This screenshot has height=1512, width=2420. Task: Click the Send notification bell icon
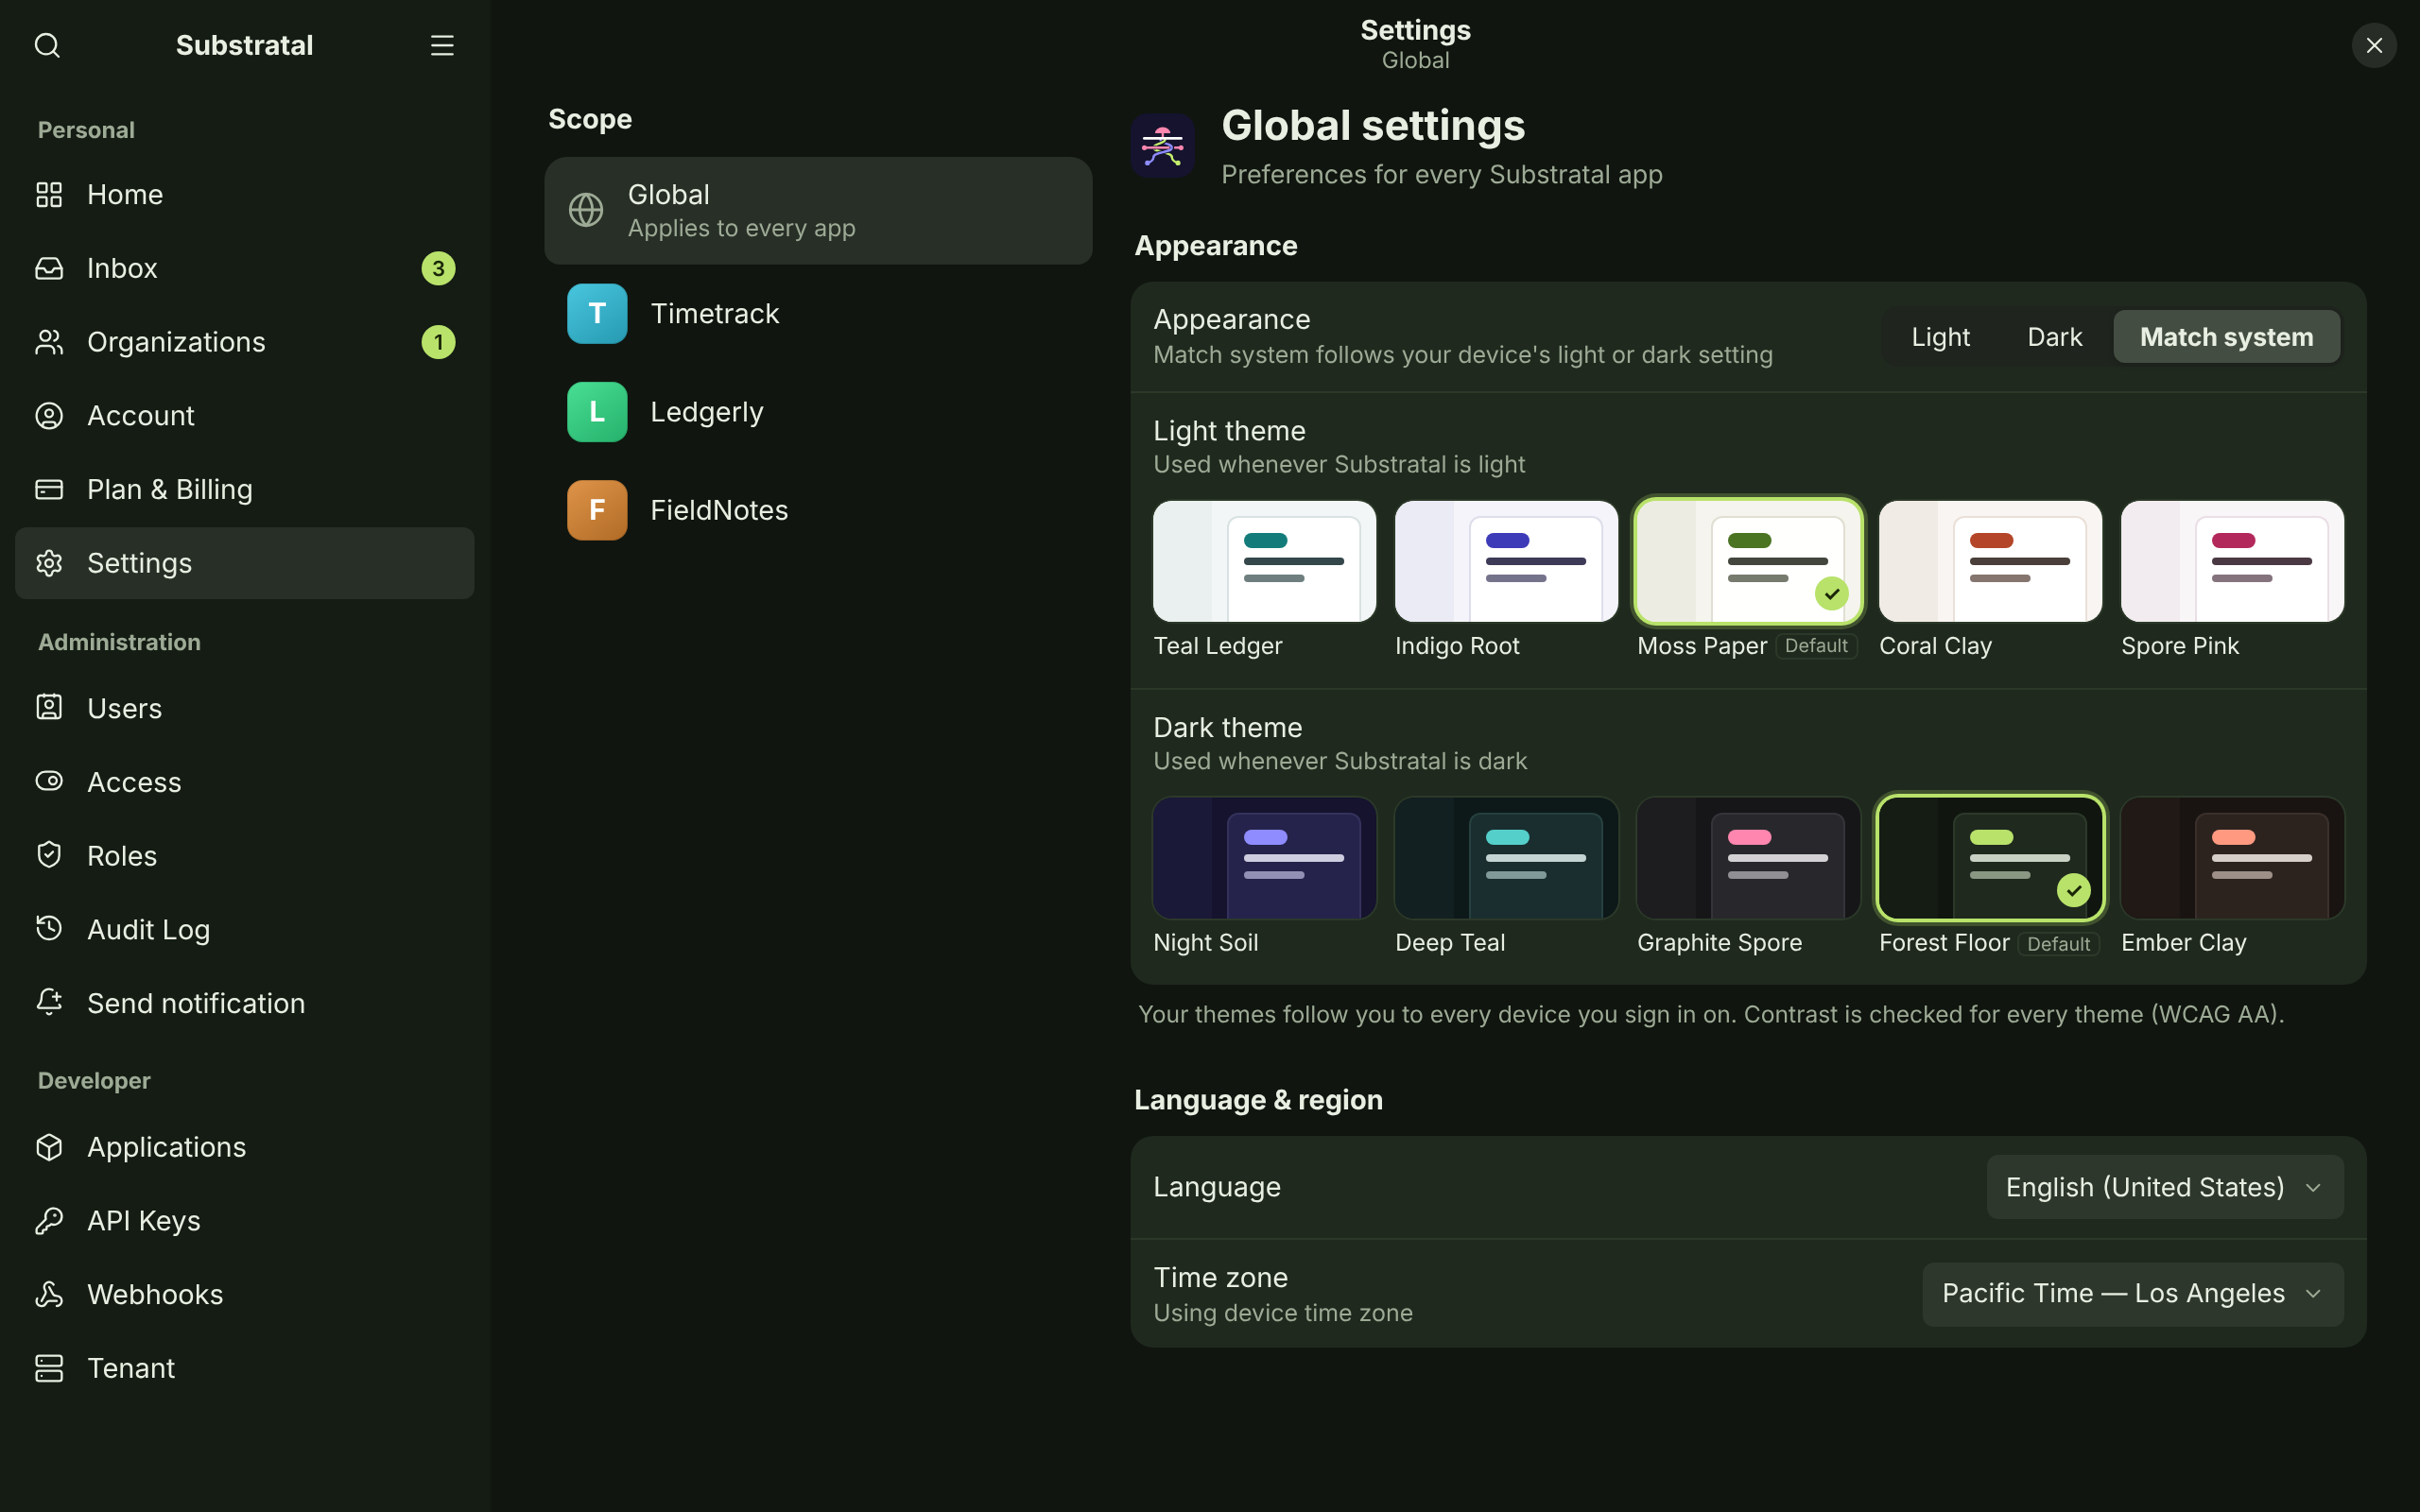point(49,1002)
